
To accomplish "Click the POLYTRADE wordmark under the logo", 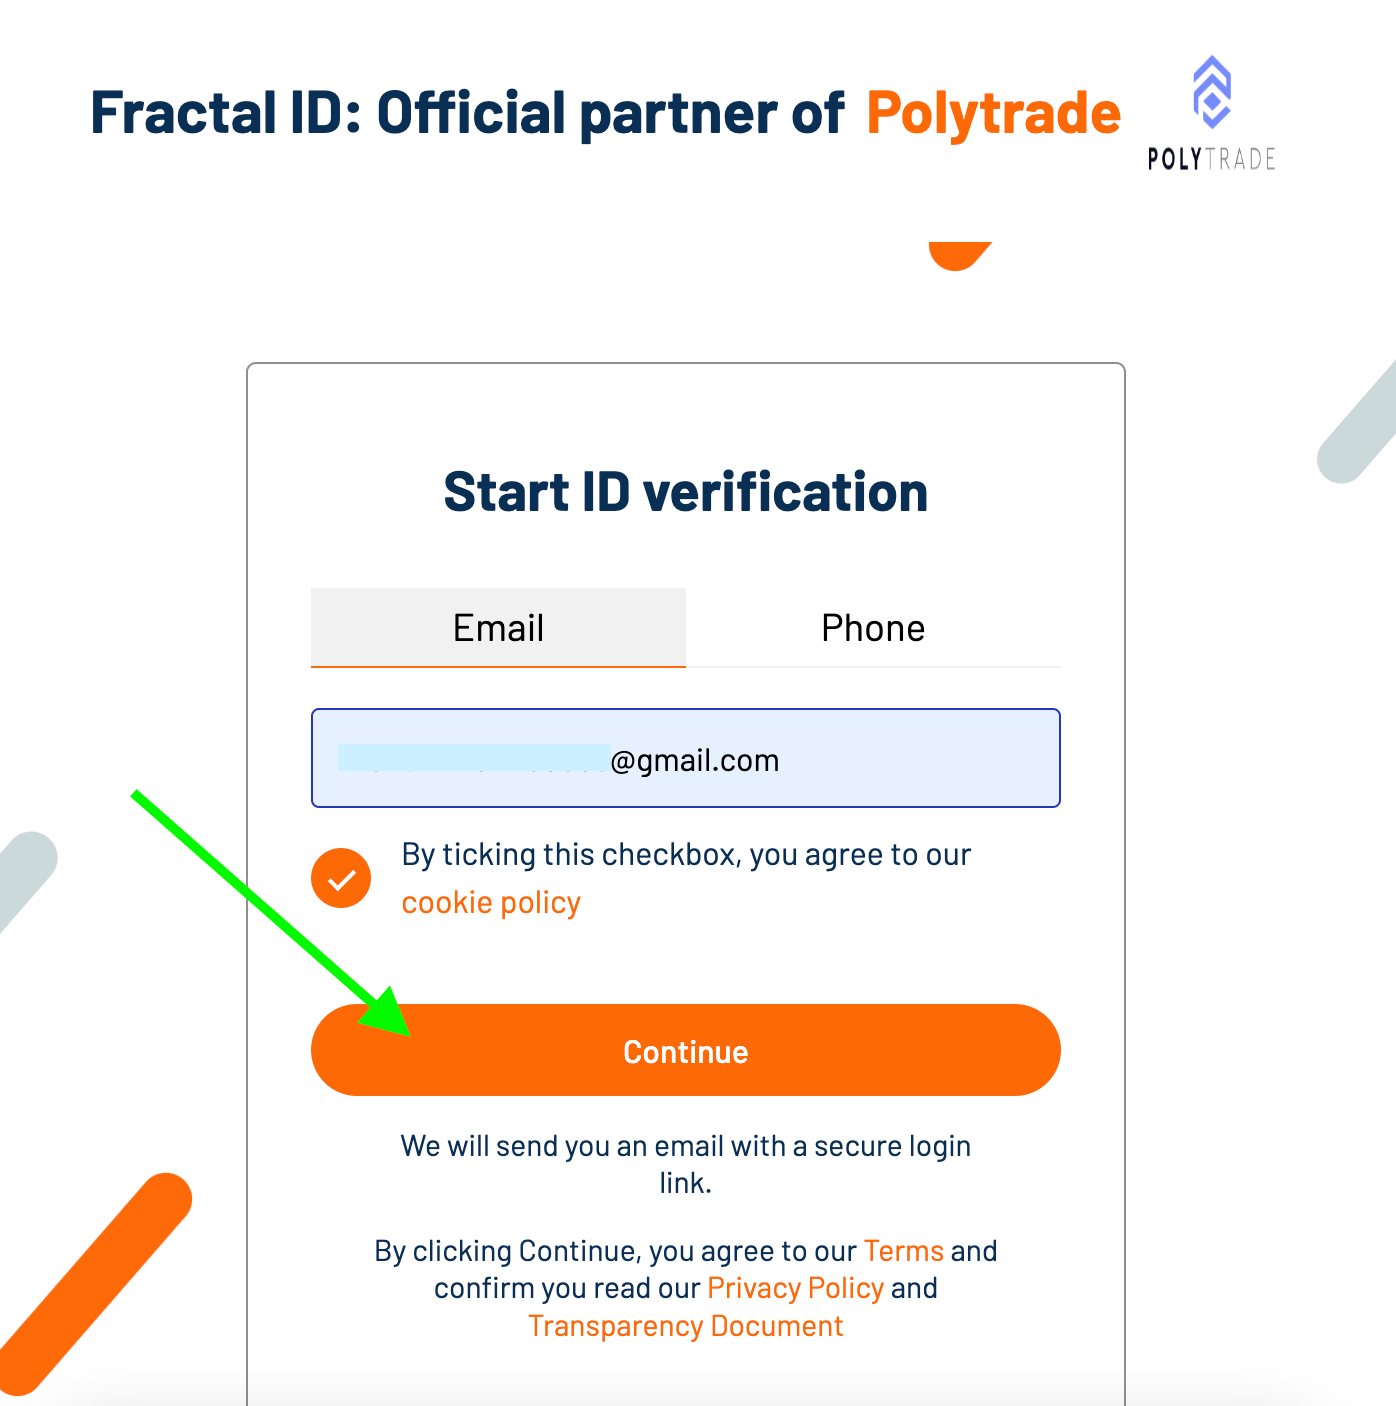I will click(x=1212, y=159).
